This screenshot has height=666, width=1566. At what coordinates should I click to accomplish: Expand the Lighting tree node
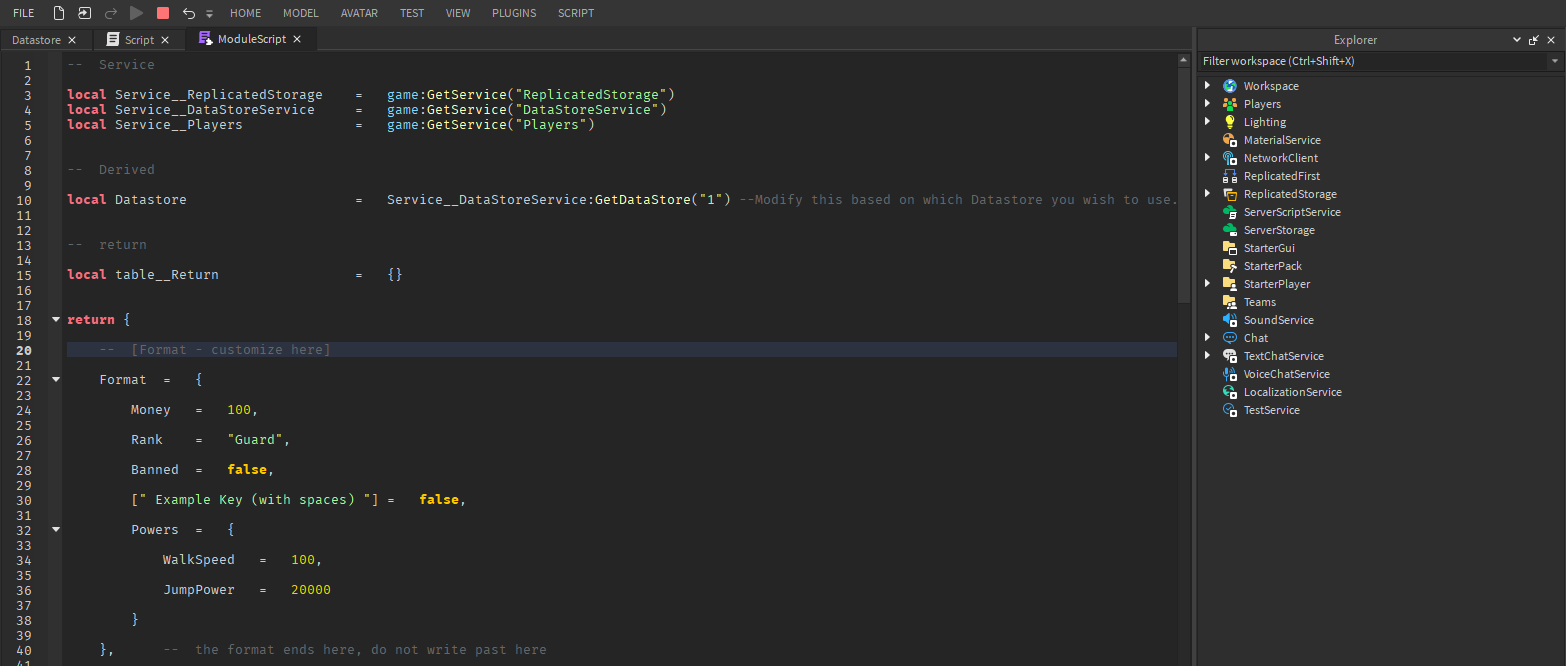pos(1208,122)
